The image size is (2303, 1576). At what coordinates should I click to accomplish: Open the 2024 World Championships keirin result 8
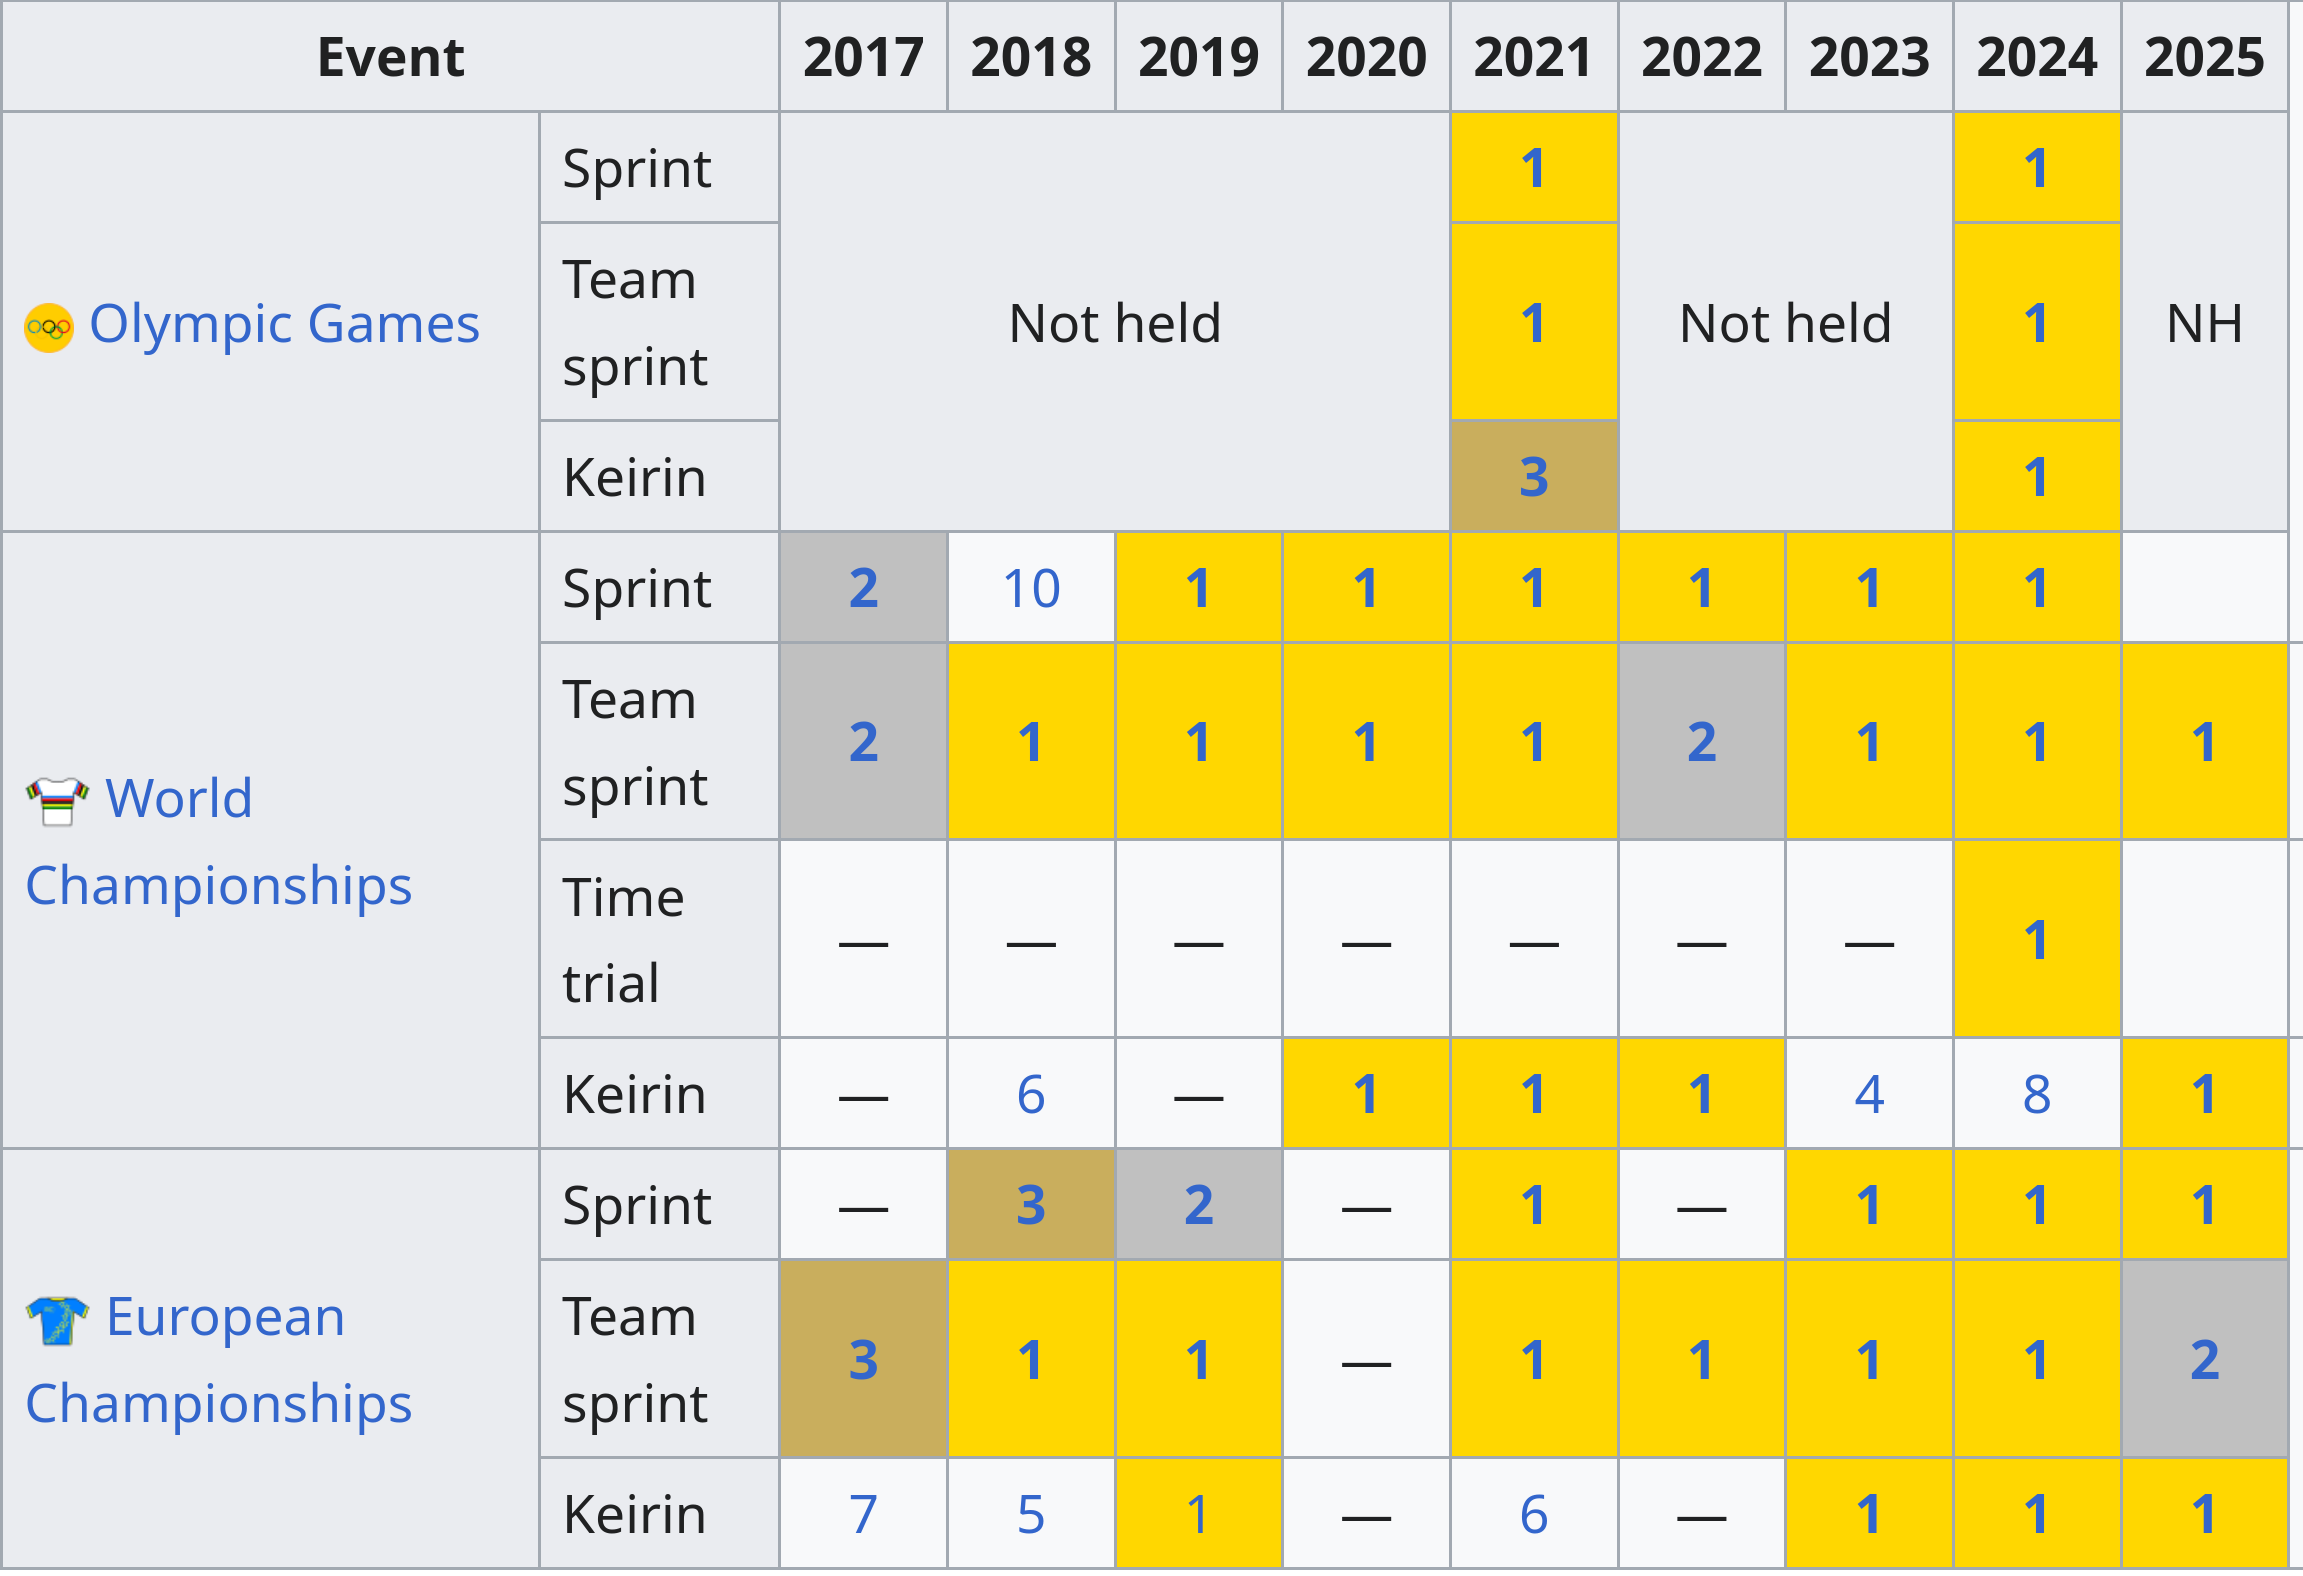(x=2036, y=1094)
